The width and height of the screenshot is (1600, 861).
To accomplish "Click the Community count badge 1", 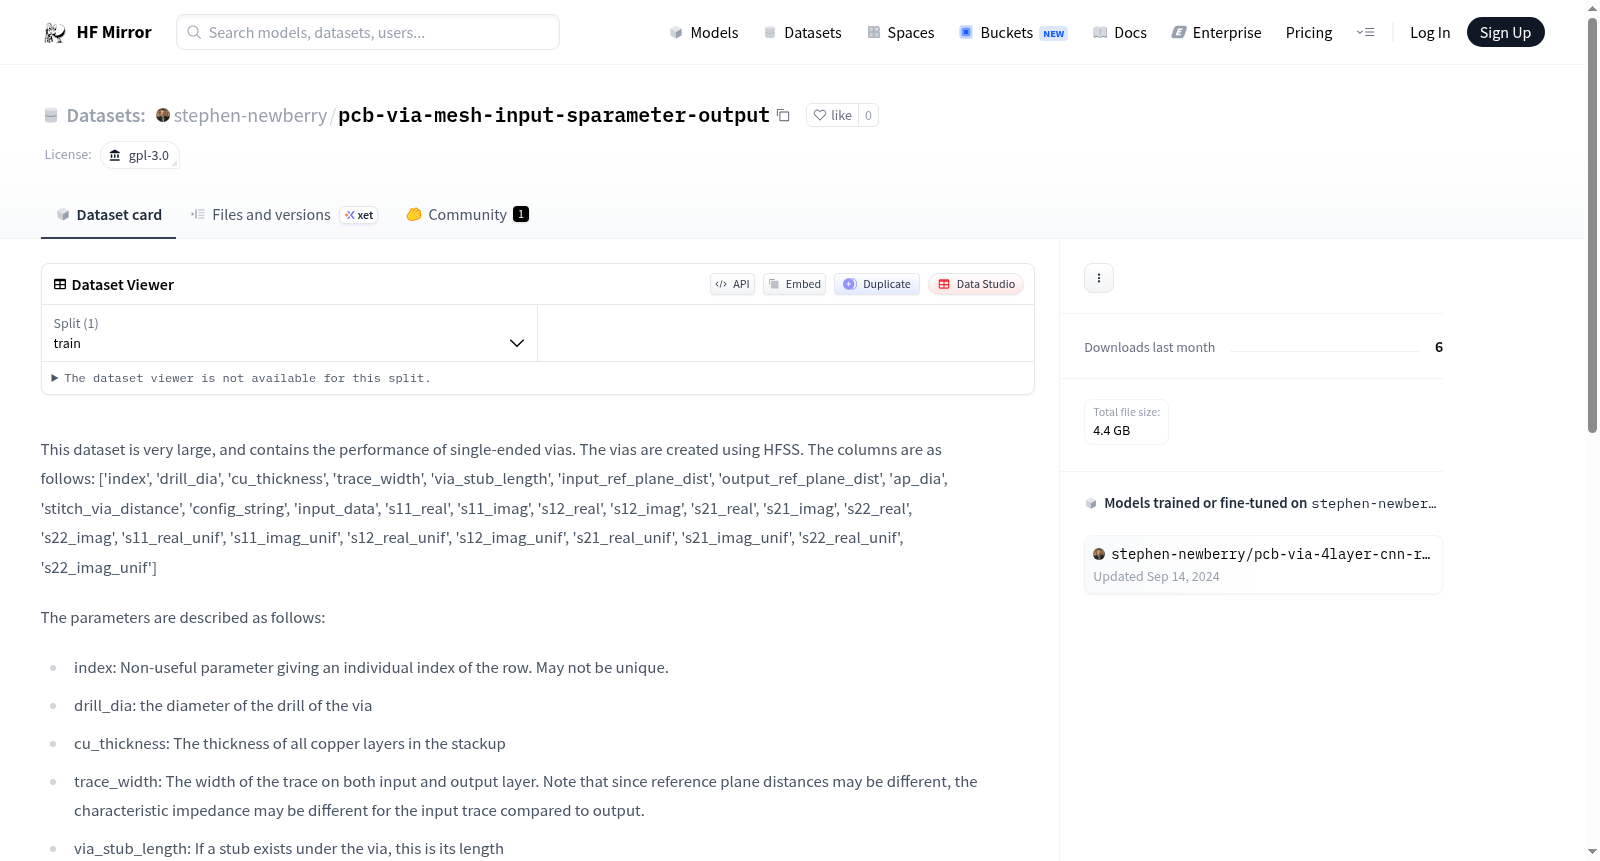I will point(521,214).
